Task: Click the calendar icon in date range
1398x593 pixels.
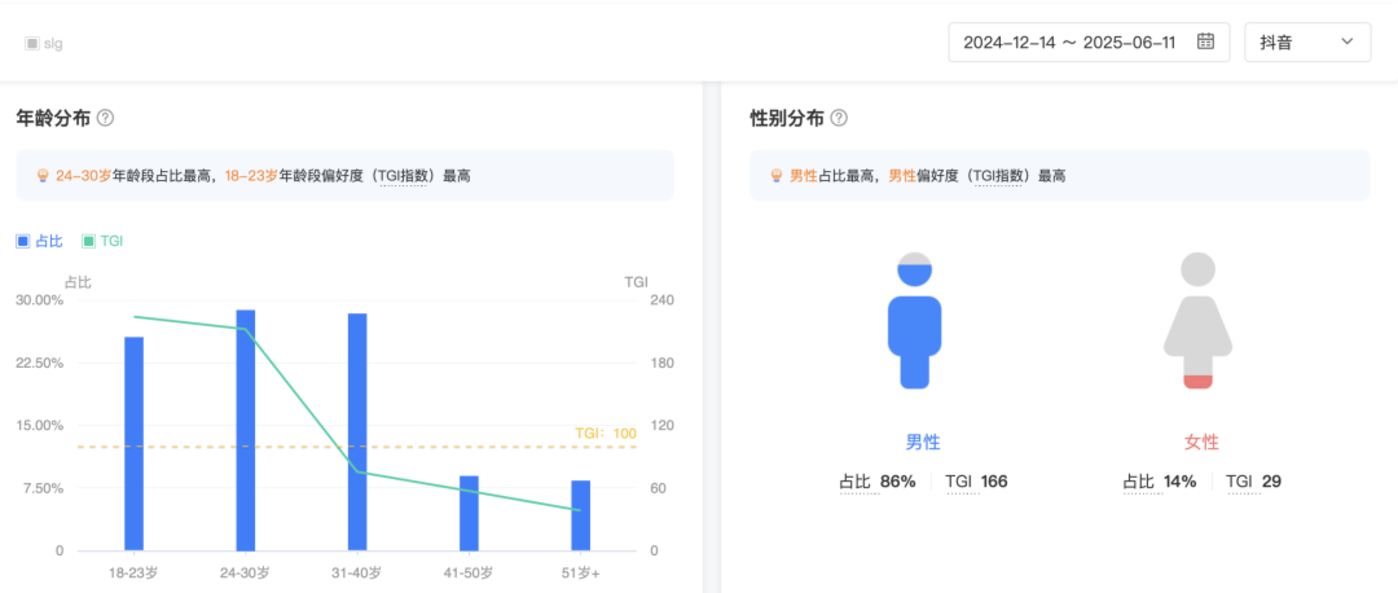Action: pos(1206,42)
